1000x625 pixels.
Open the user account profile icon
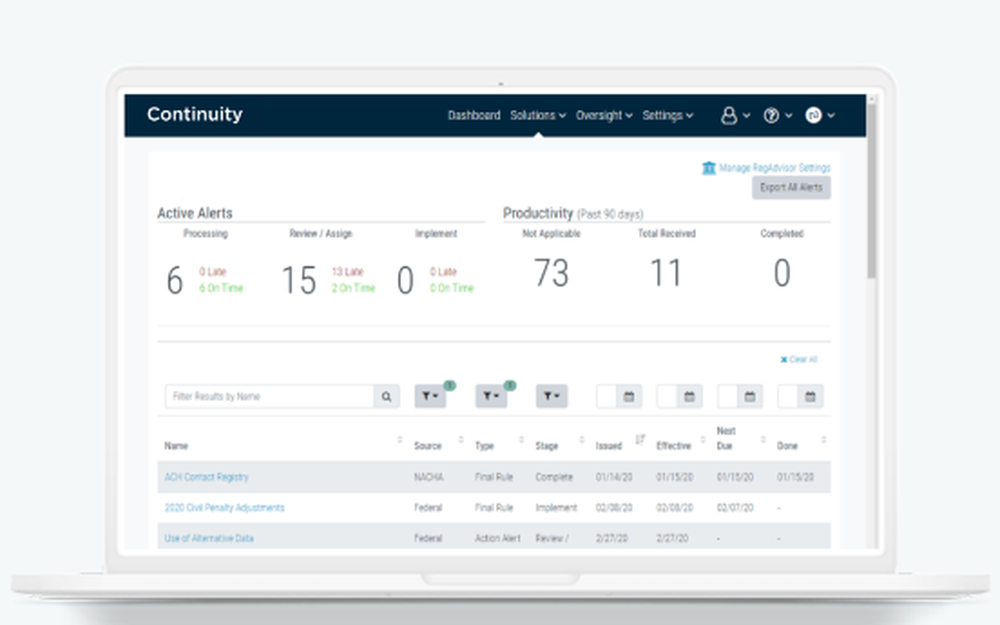(729, 116)
